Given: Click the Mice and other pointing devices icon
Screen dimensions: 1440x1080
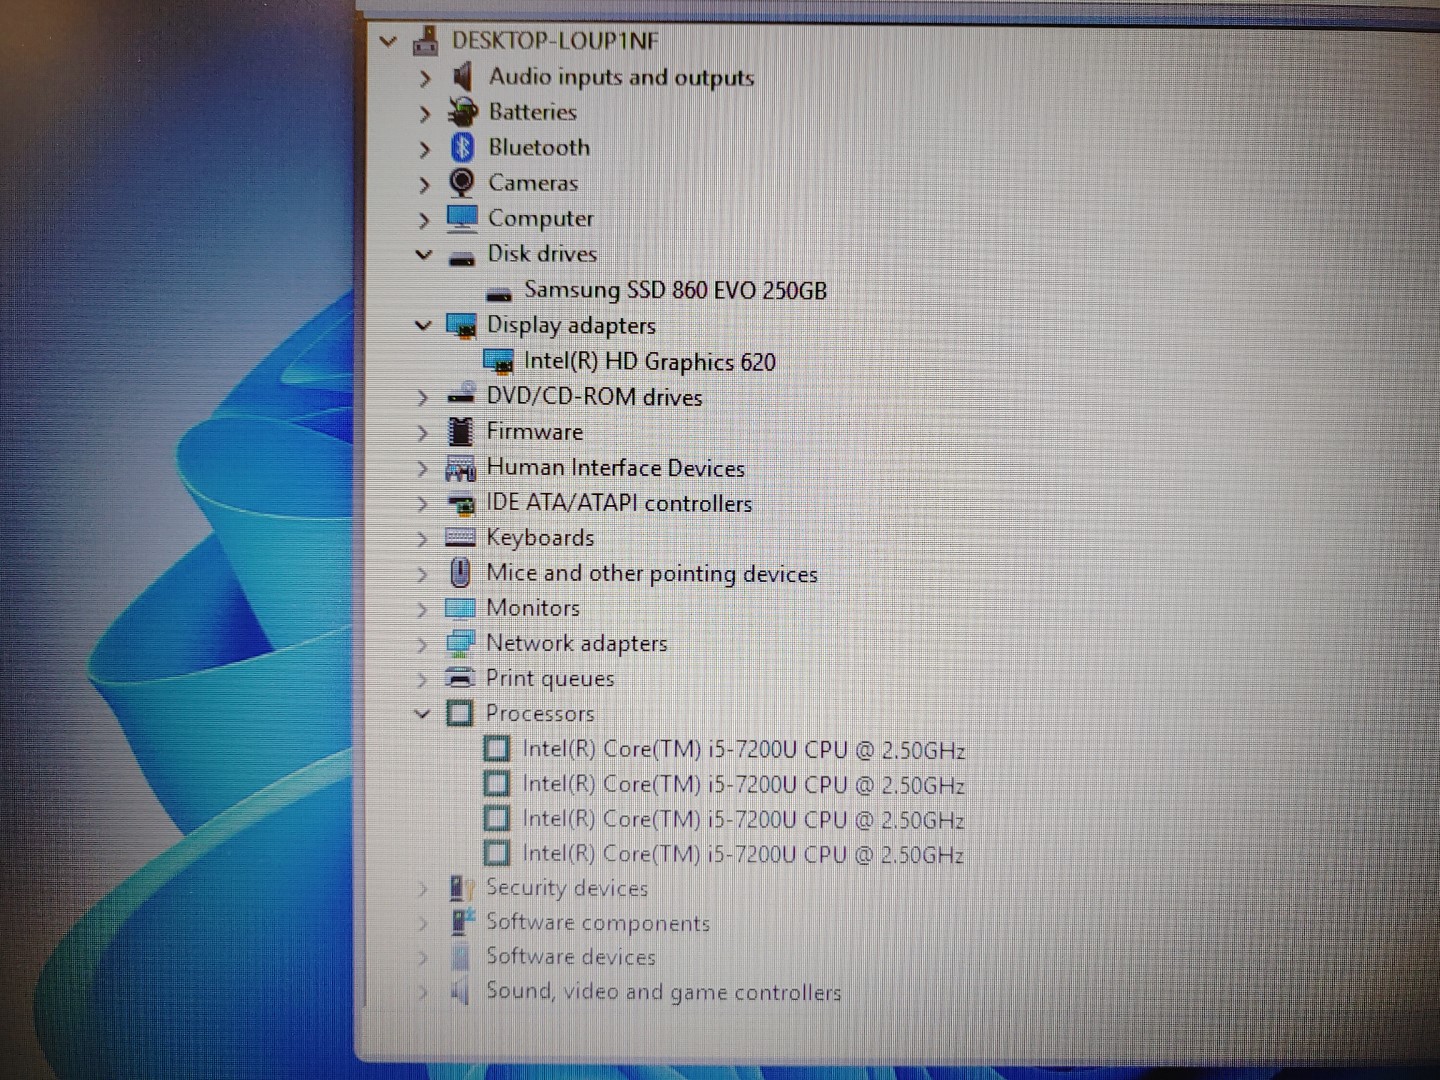Looking at the screenshot, I should (460, 573).
